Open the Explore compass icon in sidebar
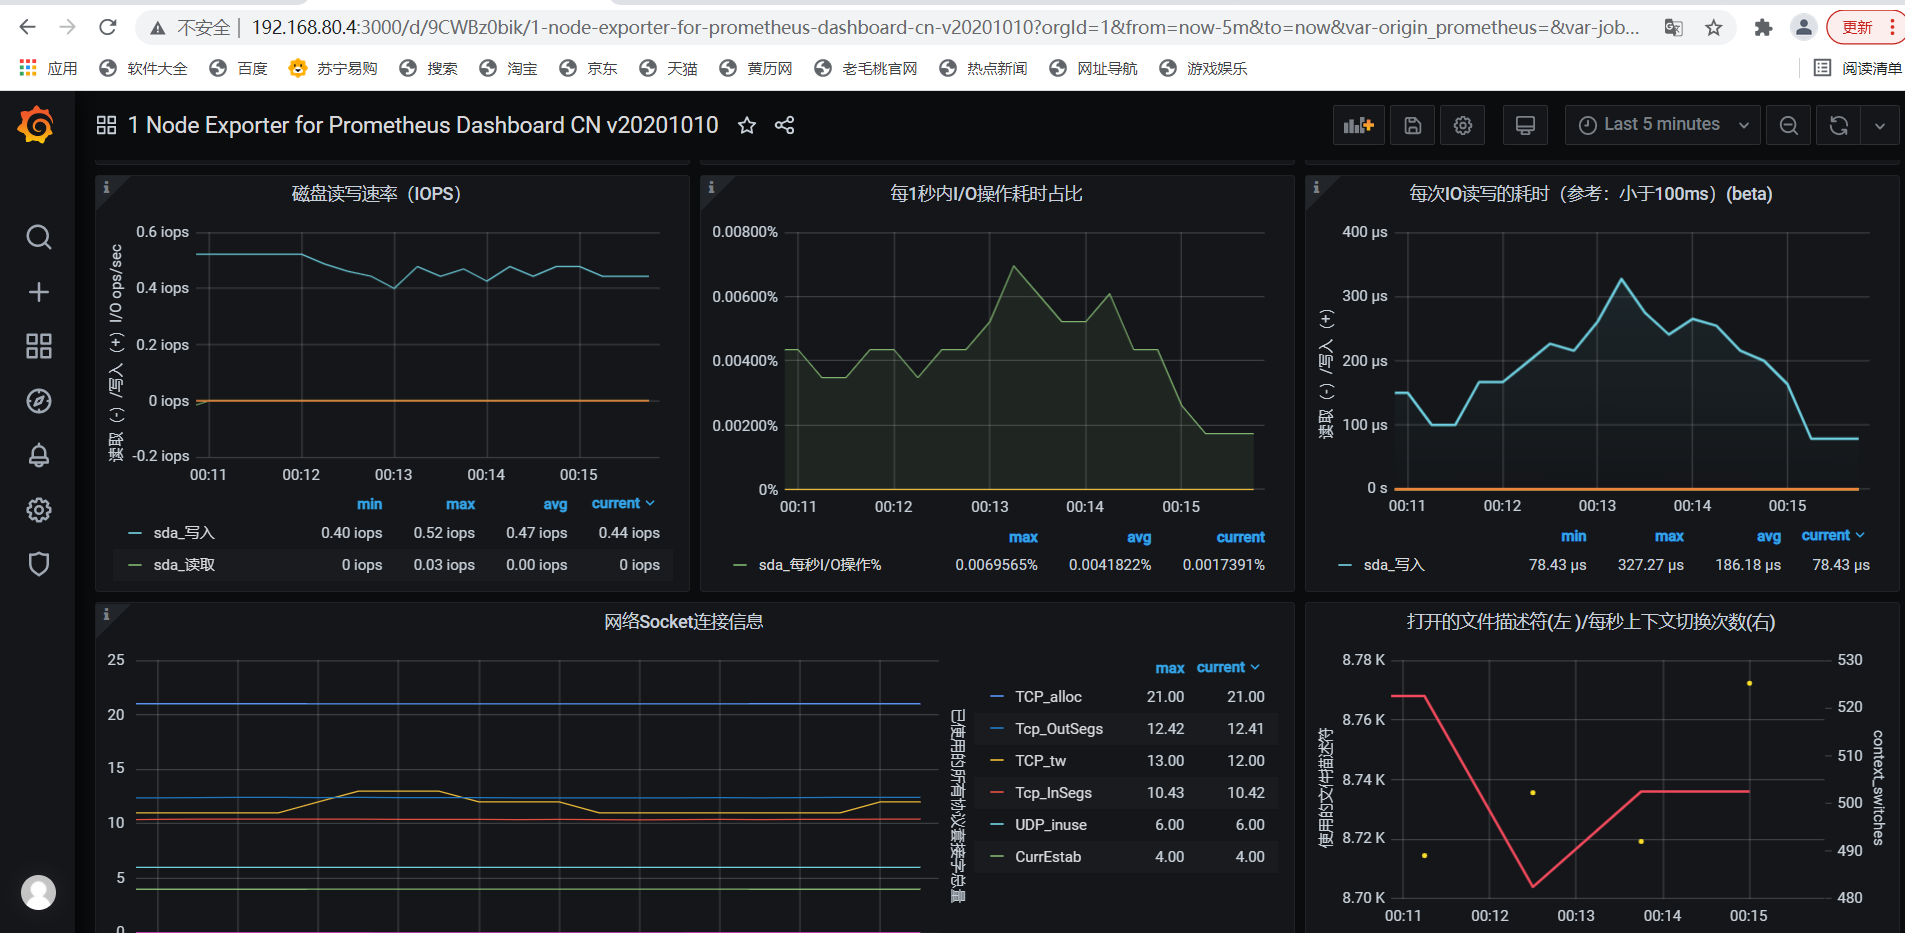The width and height of the screenshot is (1905, 933). (x=38, y=401)
